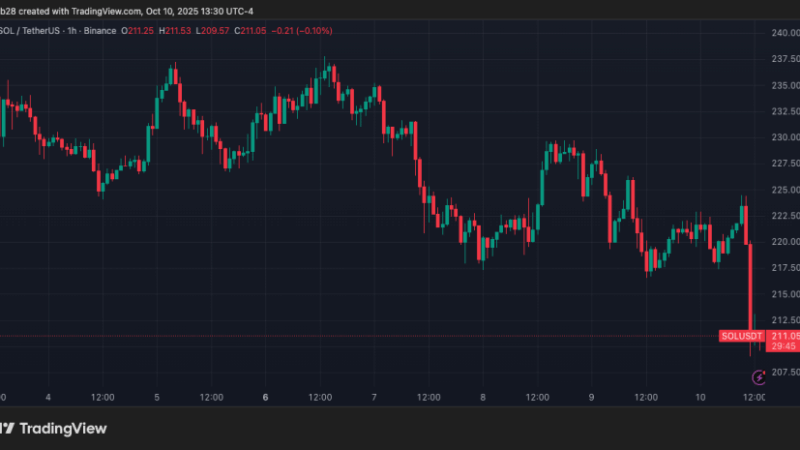Click the current price tag 211.05
This screenshot has width=800, height=450.
coord(783,336)
